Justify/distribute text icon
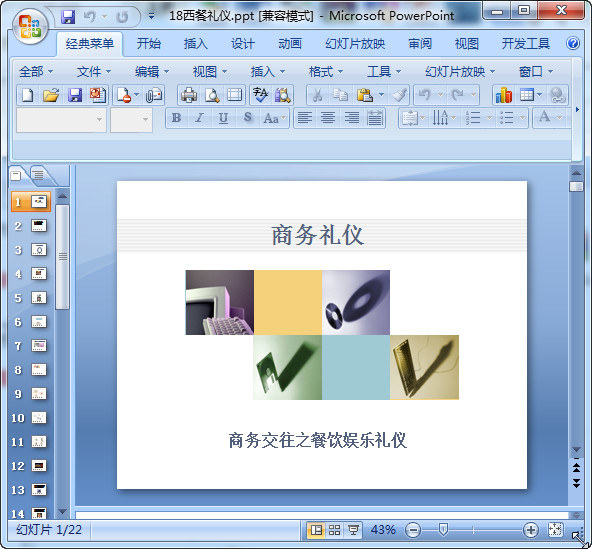This screenshot has height=549, width=592. pyautogui.click(x=375, y=118)
